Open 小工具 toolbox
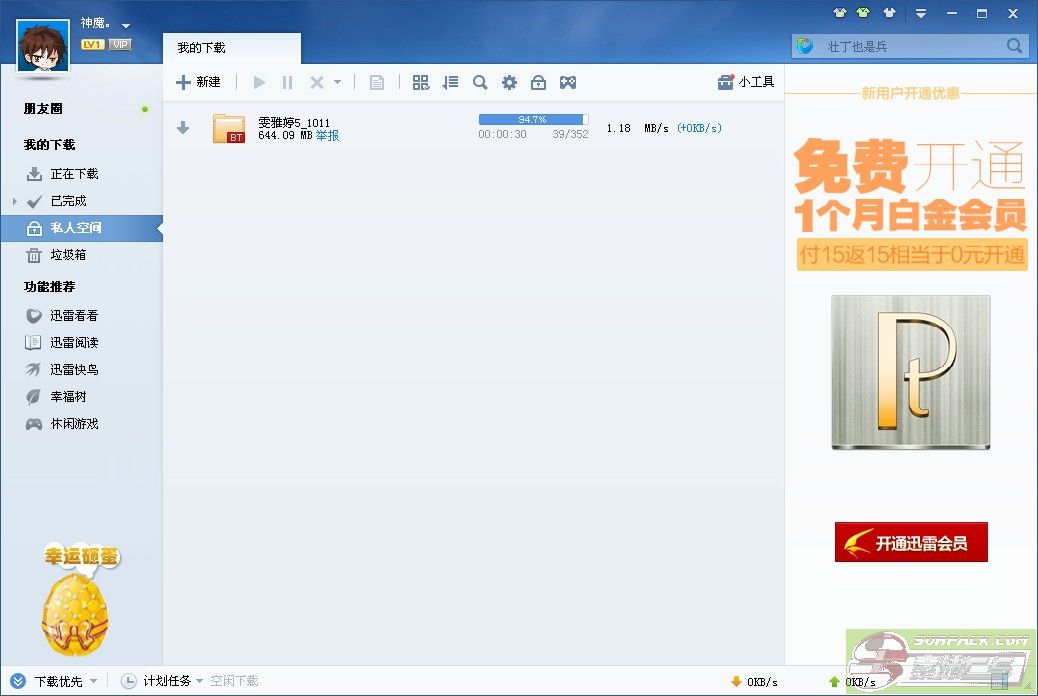The image size is (1038, 696). pos(746,82)
